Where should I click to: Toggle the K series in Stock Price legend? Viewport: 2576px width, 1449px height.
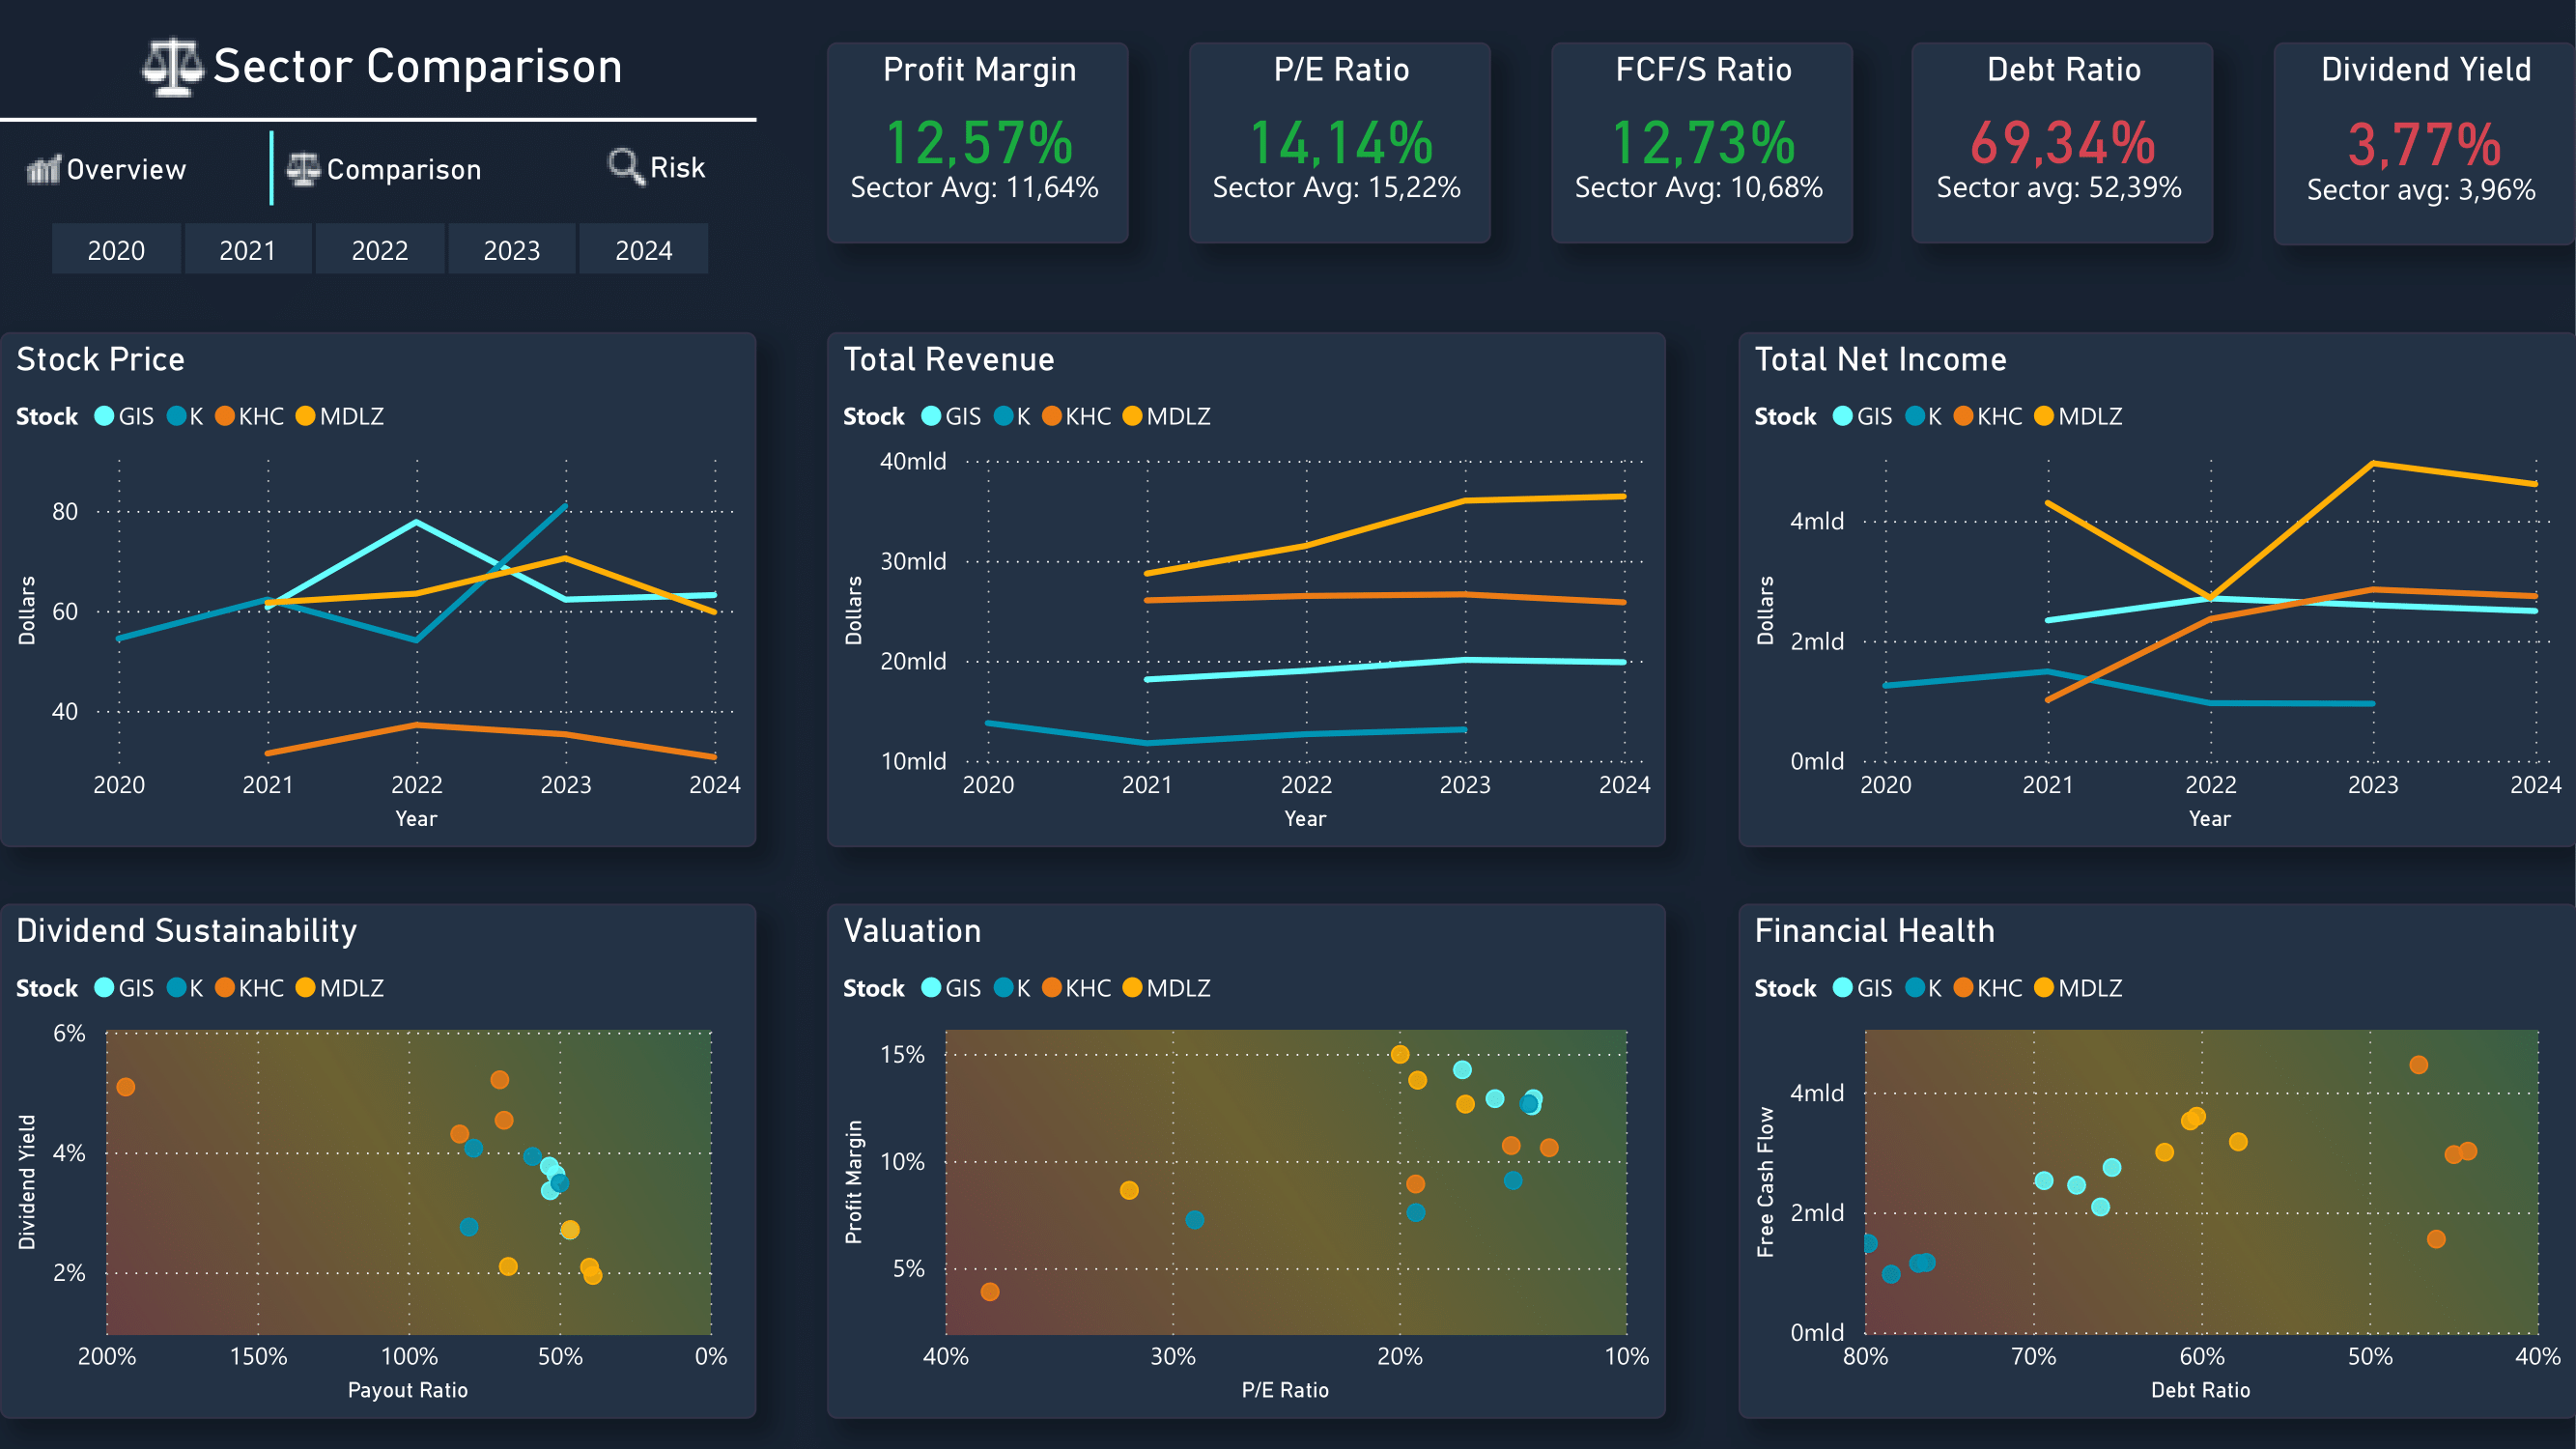pyautogui.click(x=176, y=416)
